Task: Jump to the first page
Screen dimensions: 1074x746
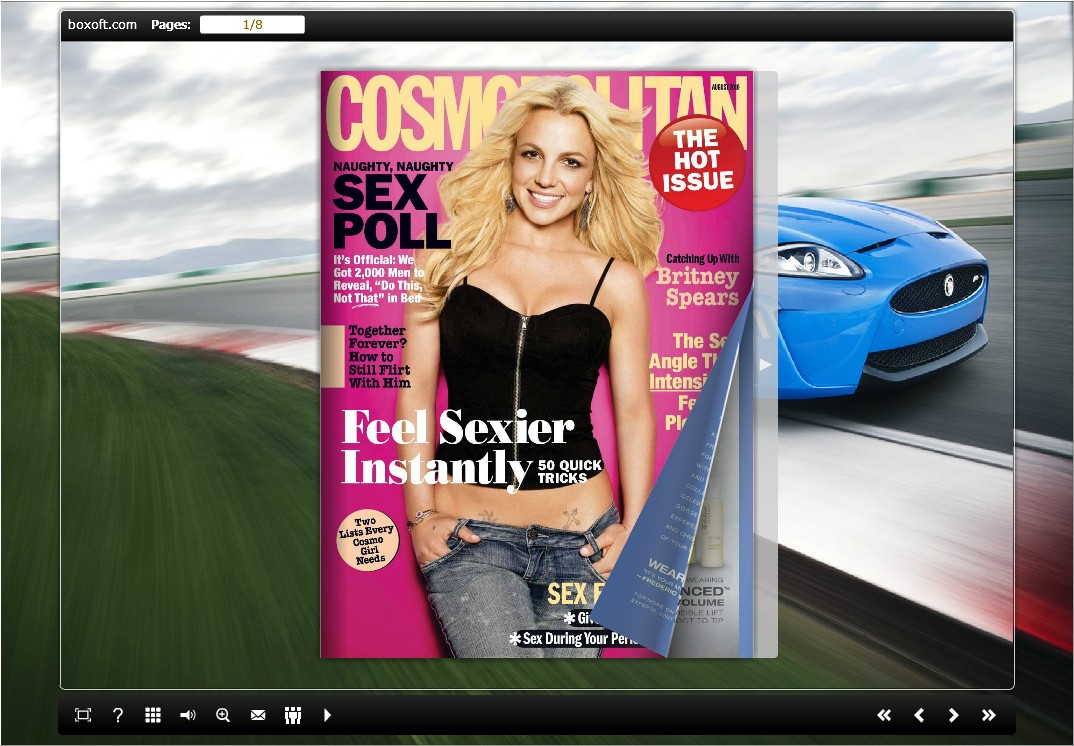Action: pyautogui.click(x=884, y=715)
